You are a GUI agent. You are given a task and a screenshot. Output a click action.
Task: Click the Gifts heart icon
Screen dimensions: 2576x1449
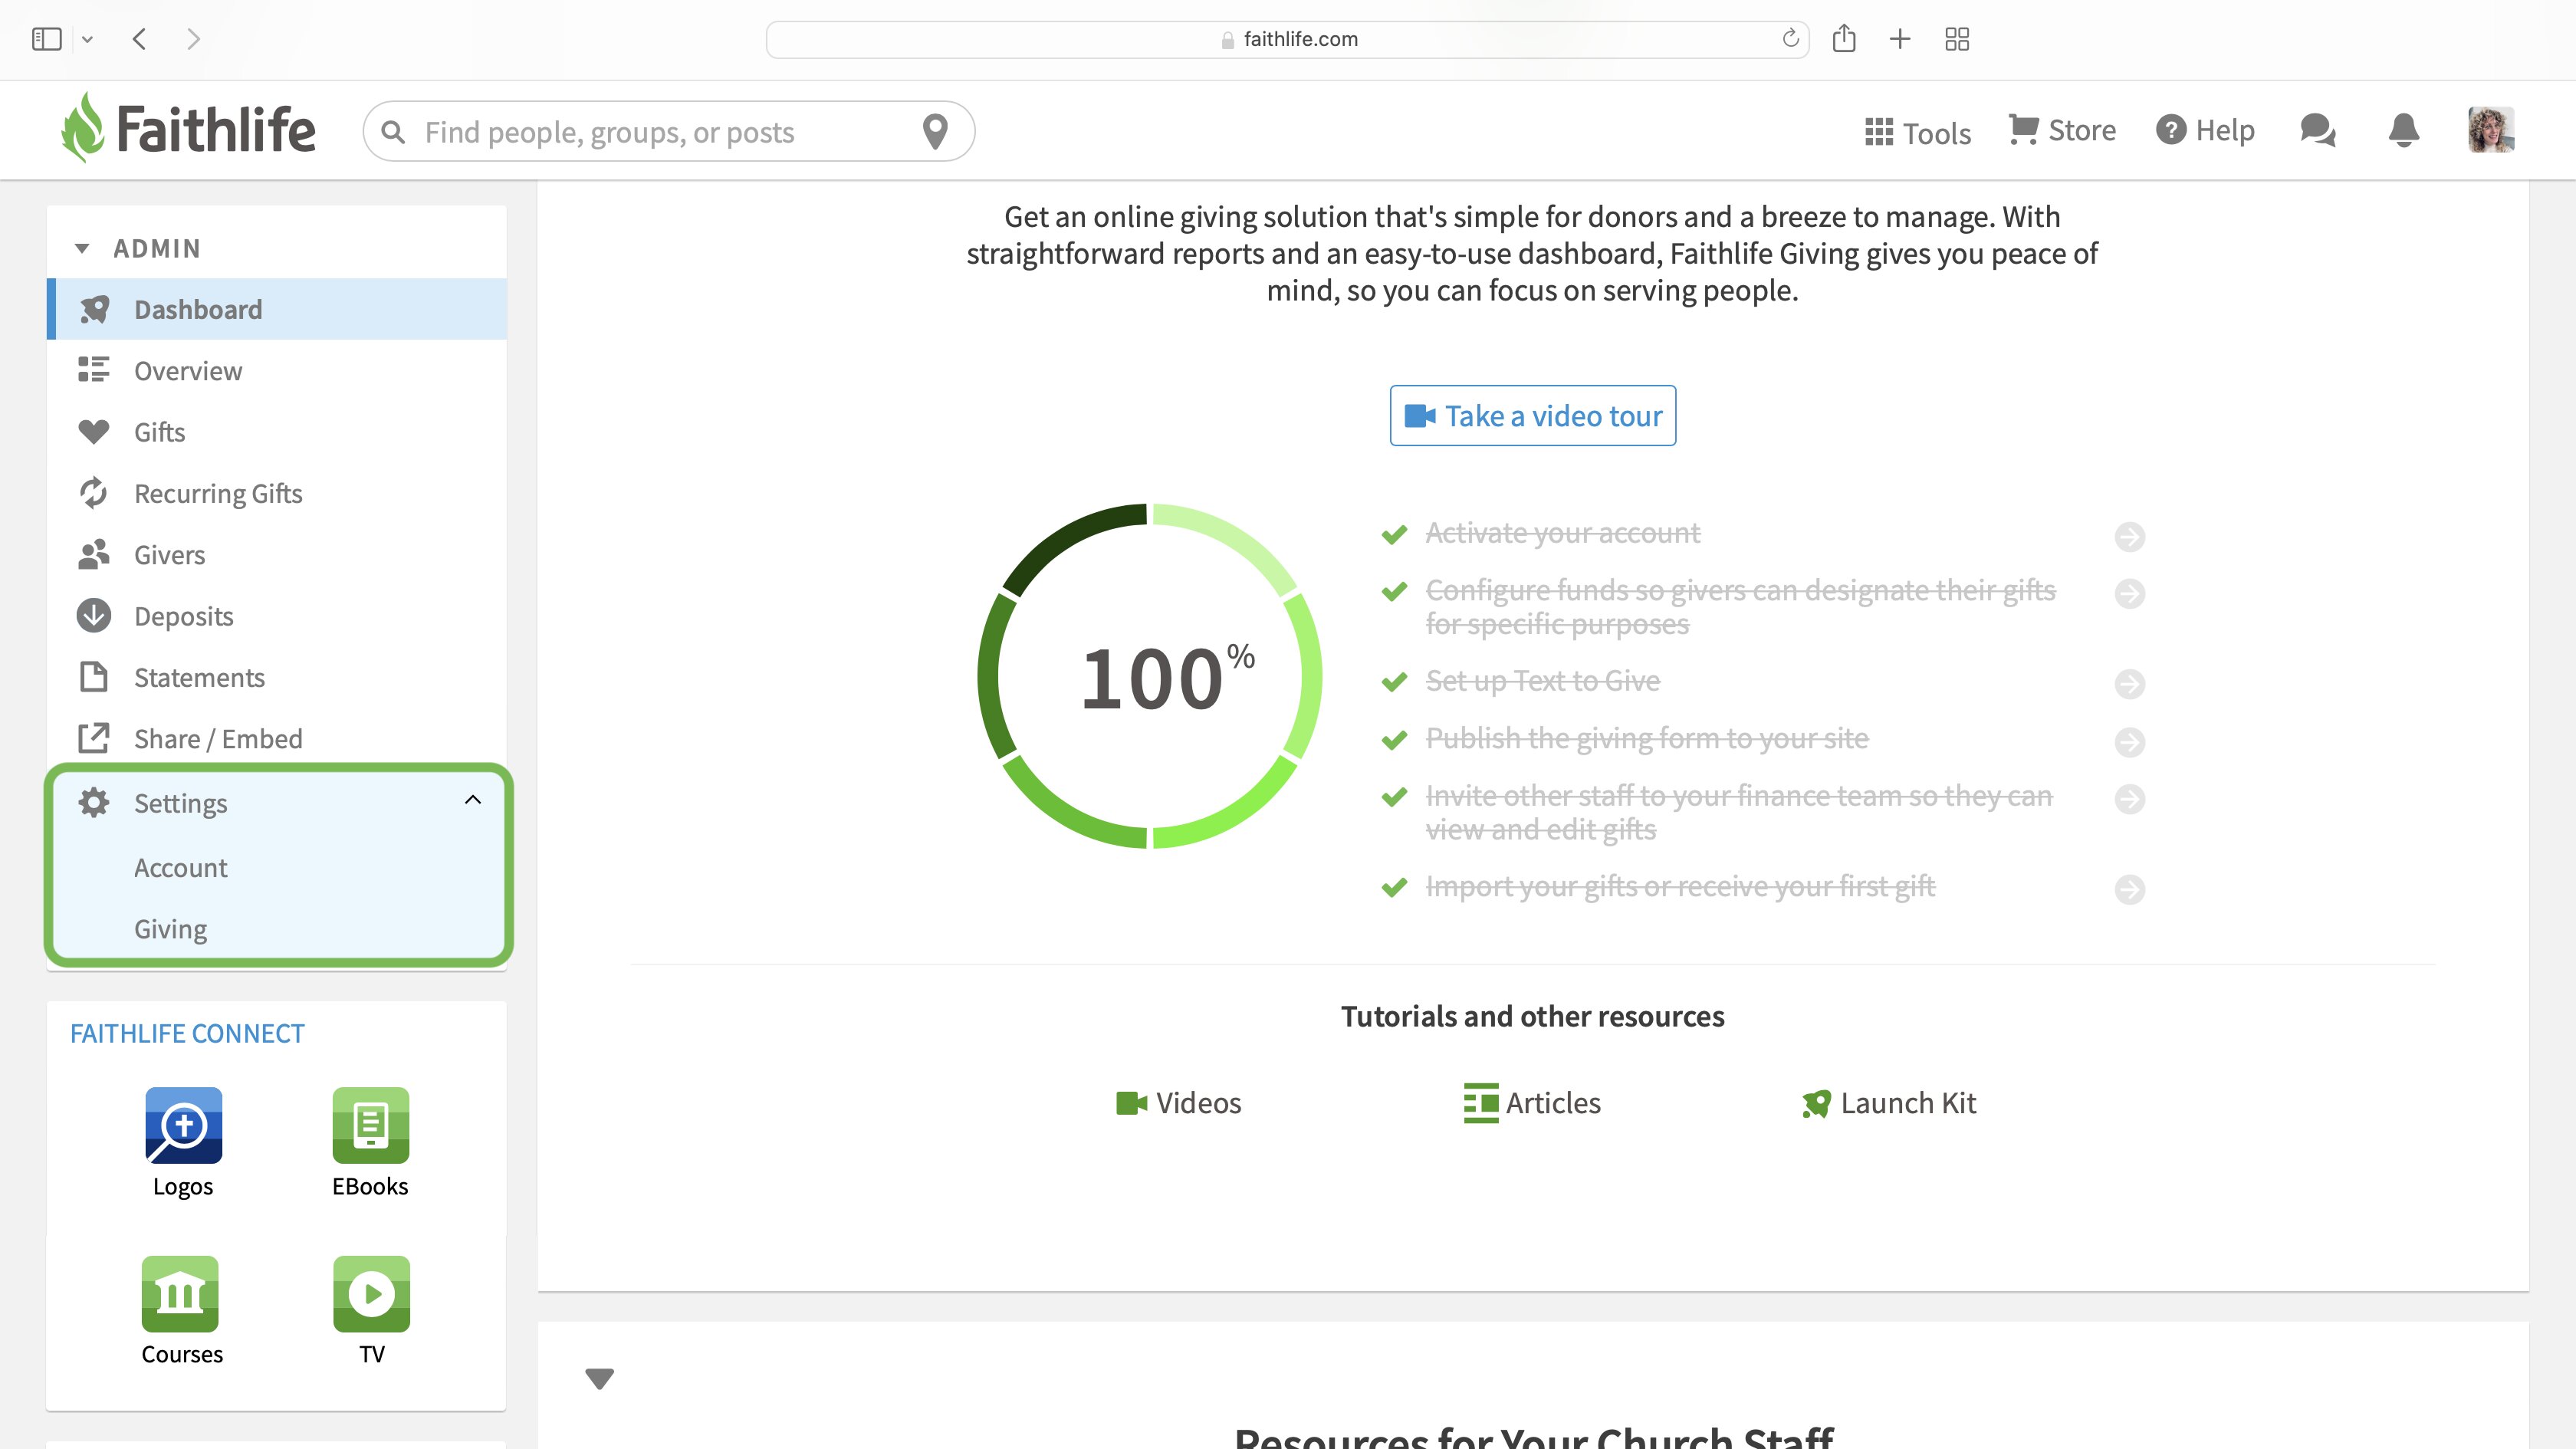tap(94, 432)
